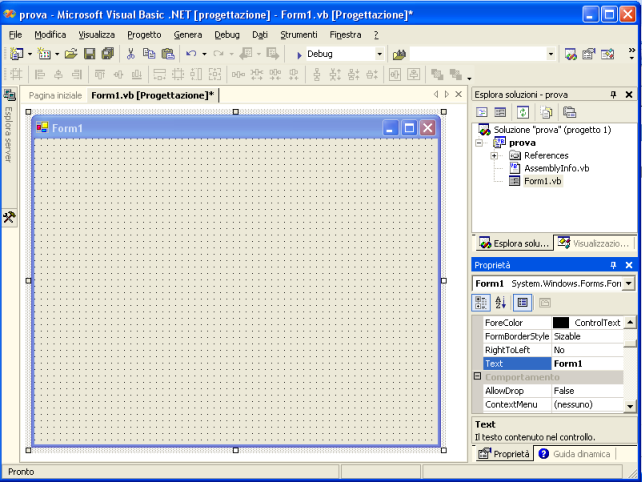This screenshot has width=642, height=482.
Task: Start debugging with the play arrow
Action: click(x=299, y=54)
